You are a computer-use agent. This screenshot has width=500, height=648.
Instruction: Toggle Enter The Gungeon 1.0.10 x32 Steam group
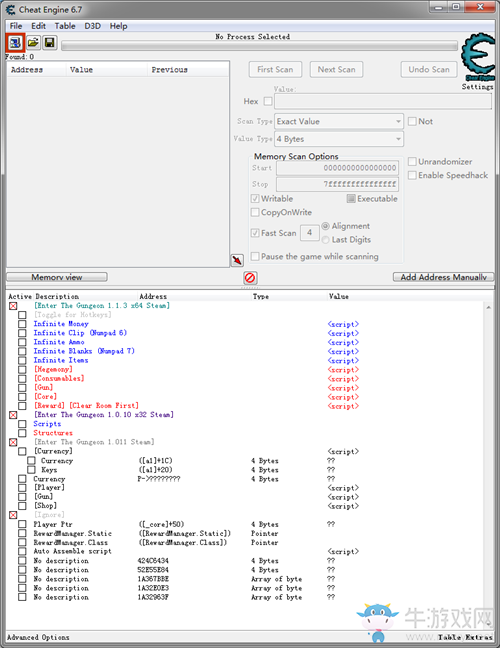pyautogui.click(x=13, y=415)
